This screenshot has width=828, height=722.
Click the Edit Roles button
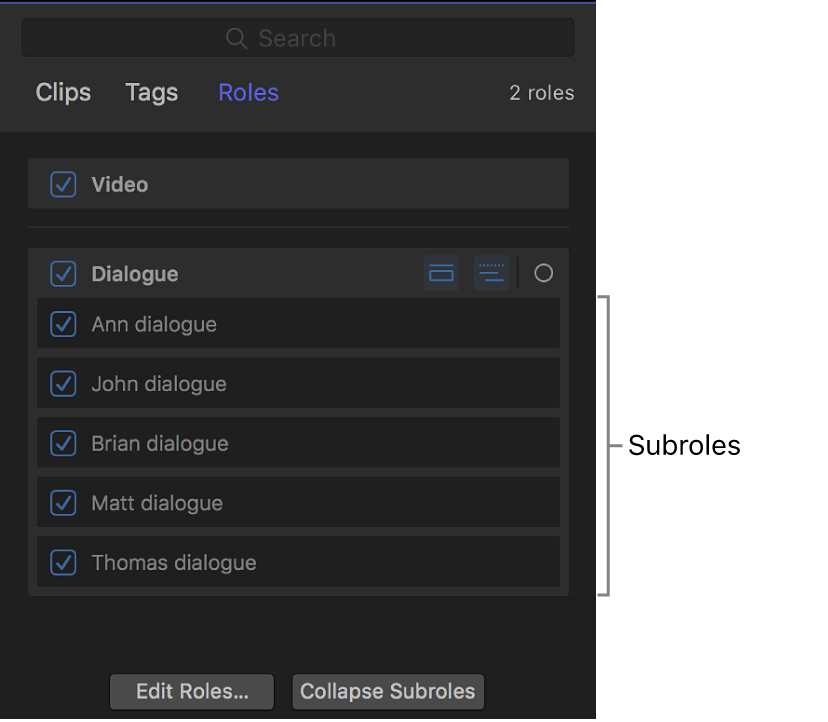point(191,691)
